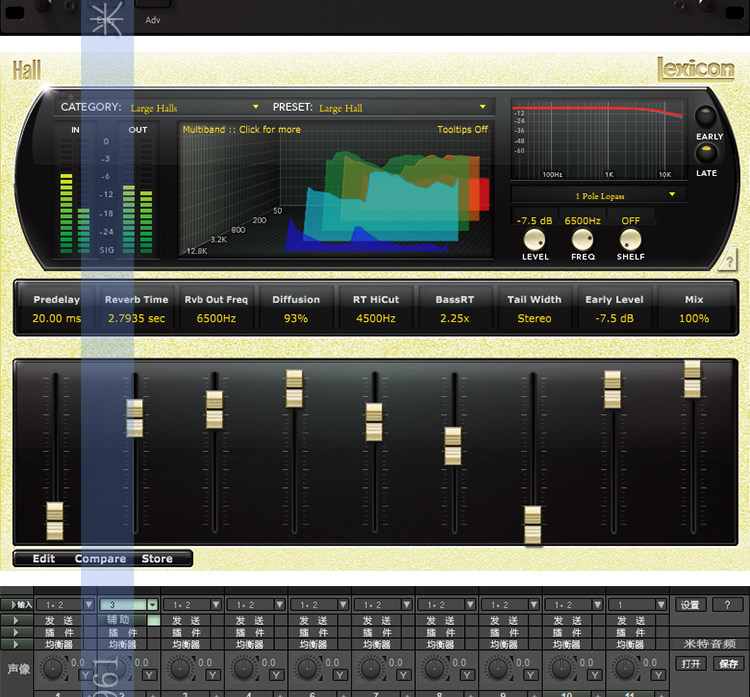Click the Lexicon logo
This screenshot has width=750, height=697.
pyautogui.click(x=696, y=69)
